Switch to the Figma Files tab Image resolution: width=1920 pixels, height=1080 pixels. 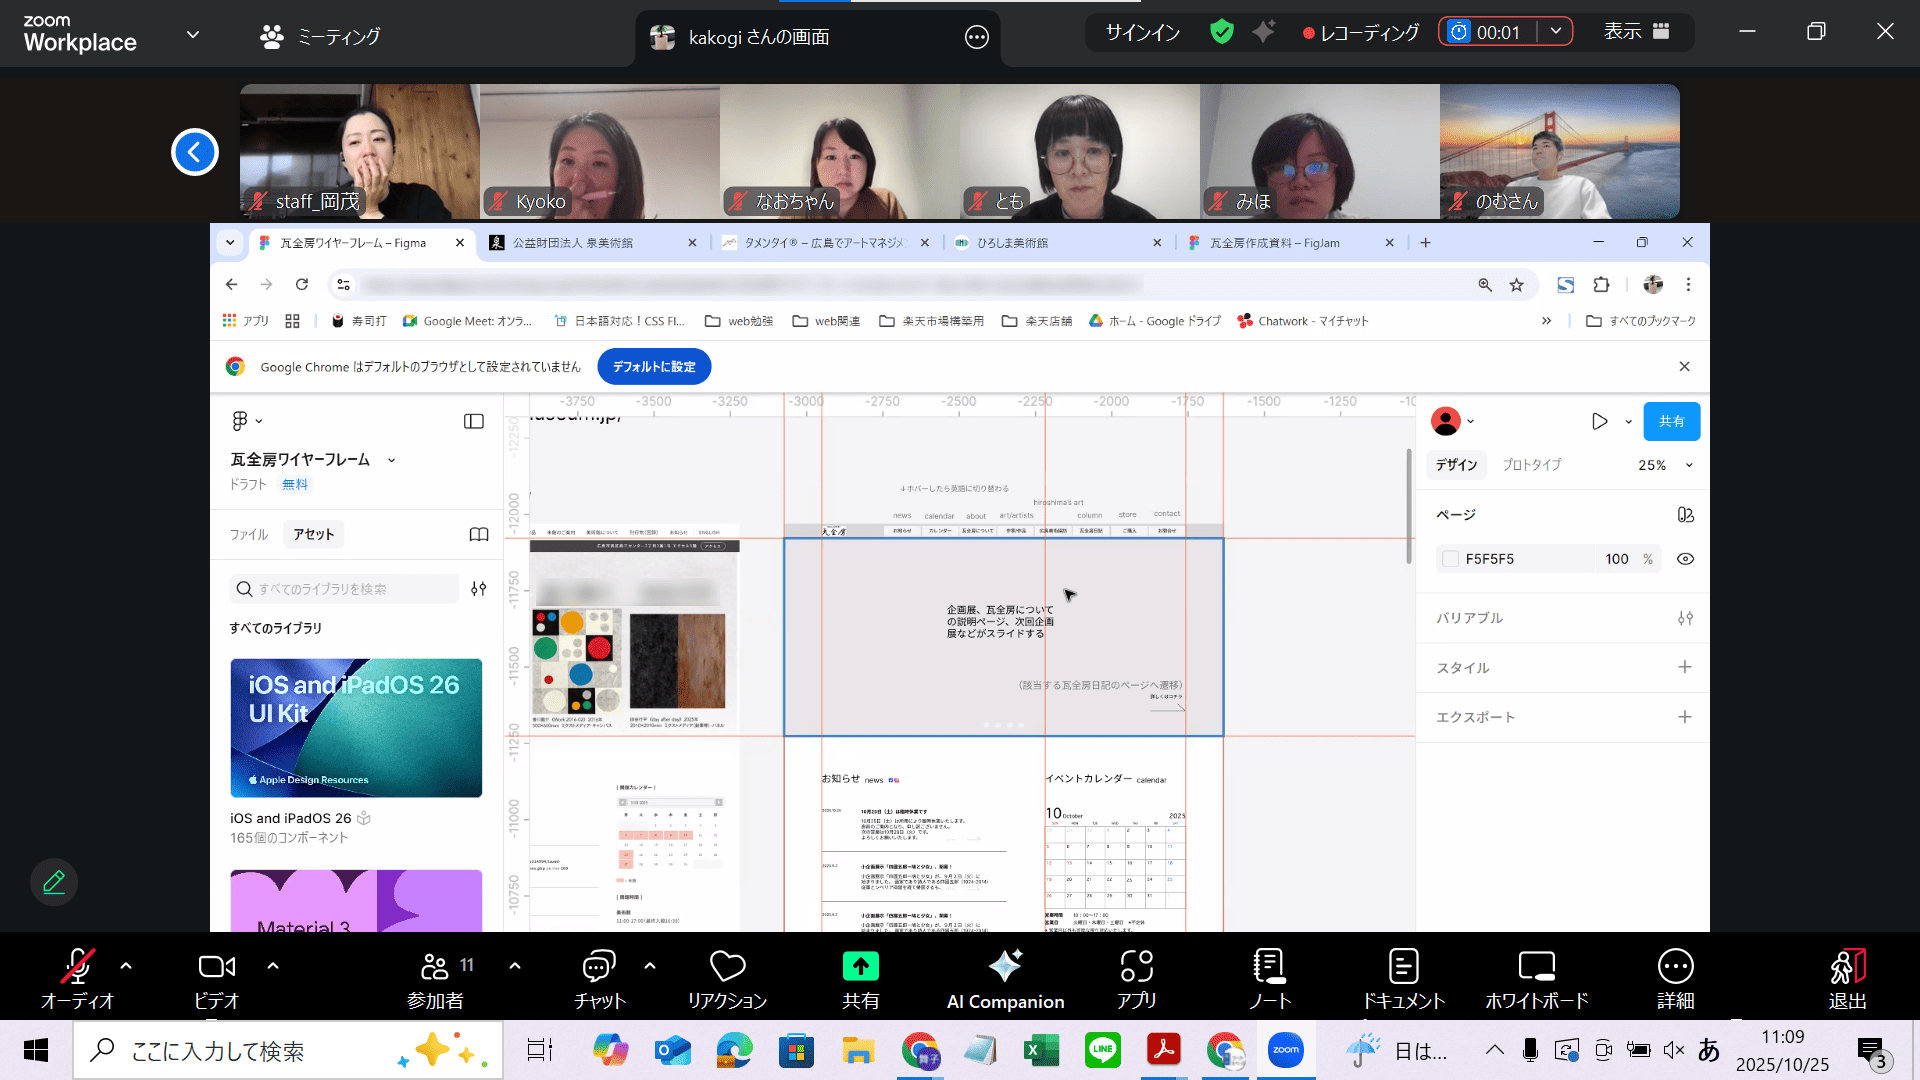(249, 535)
